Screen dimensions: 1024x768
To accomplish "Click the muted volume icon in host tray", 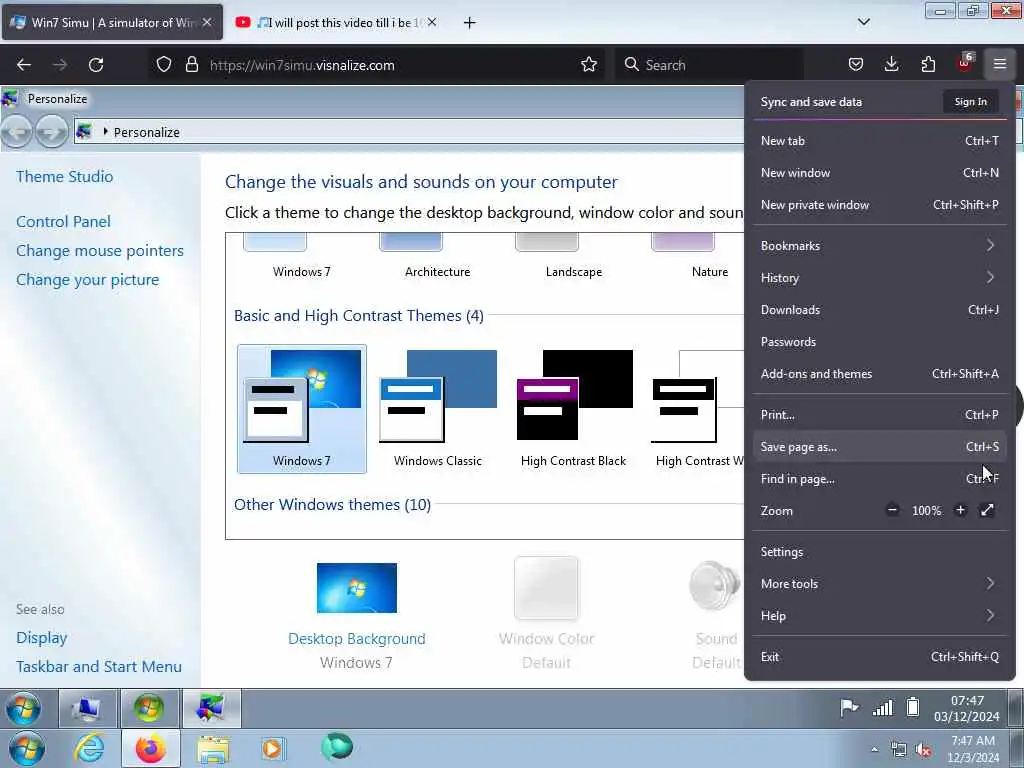I will tap(924, 750).
